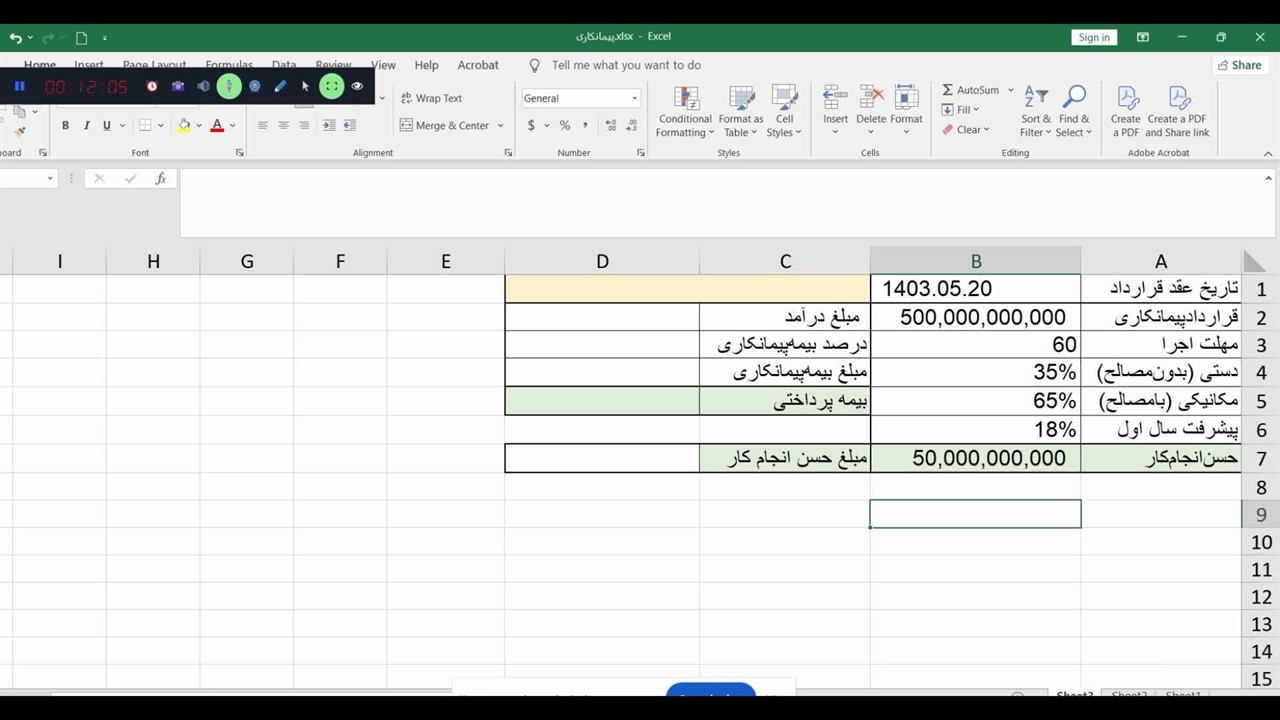
Task: Click the Sign in button
Action: (1093, 37)
